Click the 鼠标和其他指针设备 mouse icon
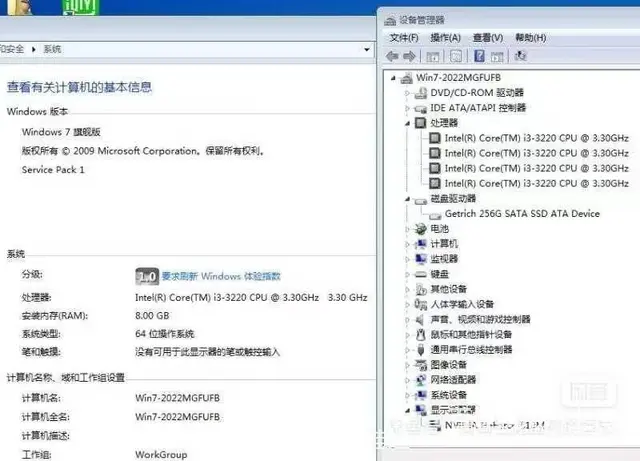The width and height of the screenshot is (640, 461). tap(420, 335)
